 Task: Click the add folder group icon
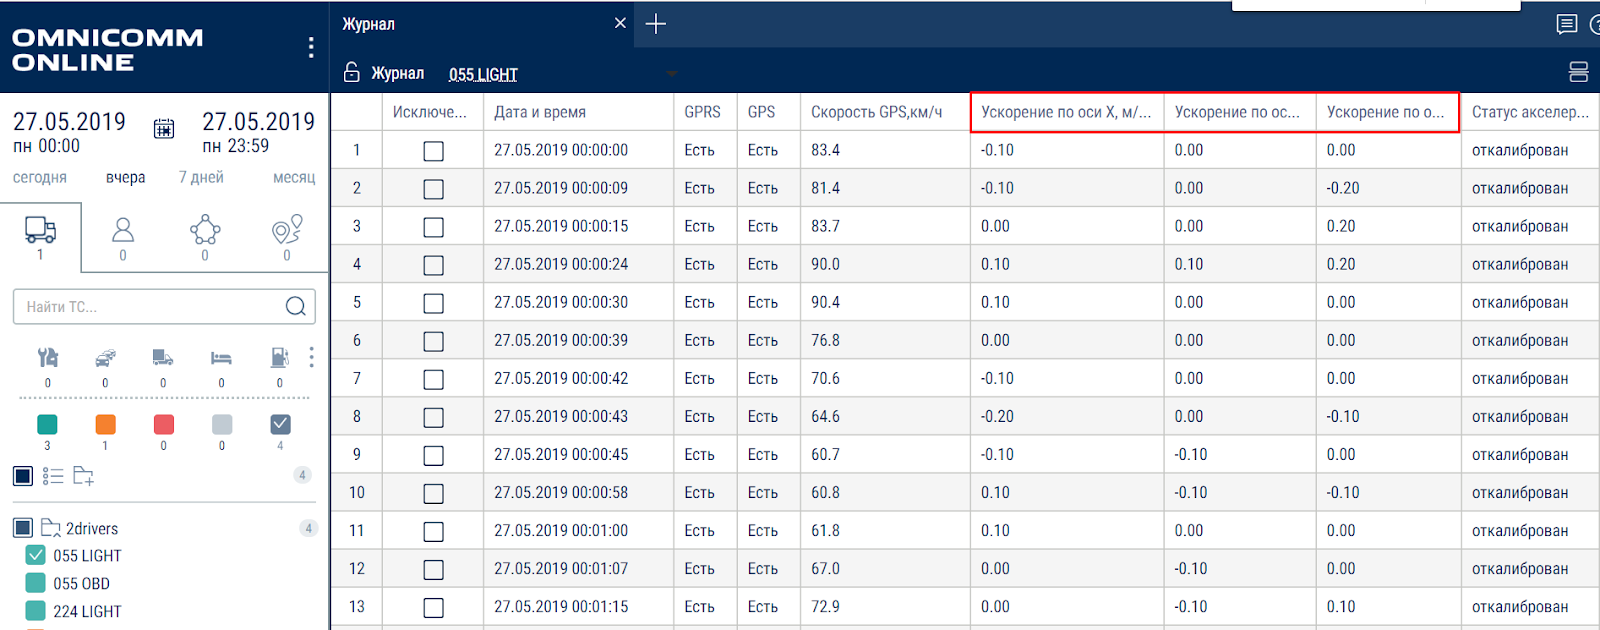(x=83, y=476)
